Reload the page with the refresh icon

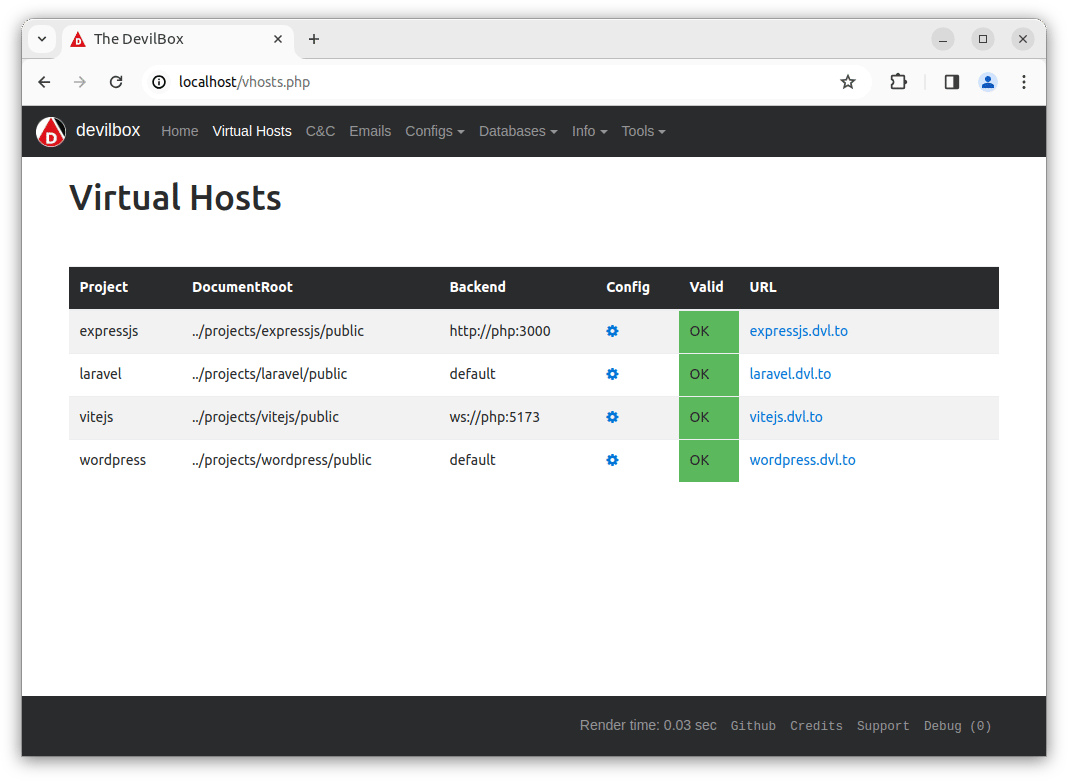[115, 82]
